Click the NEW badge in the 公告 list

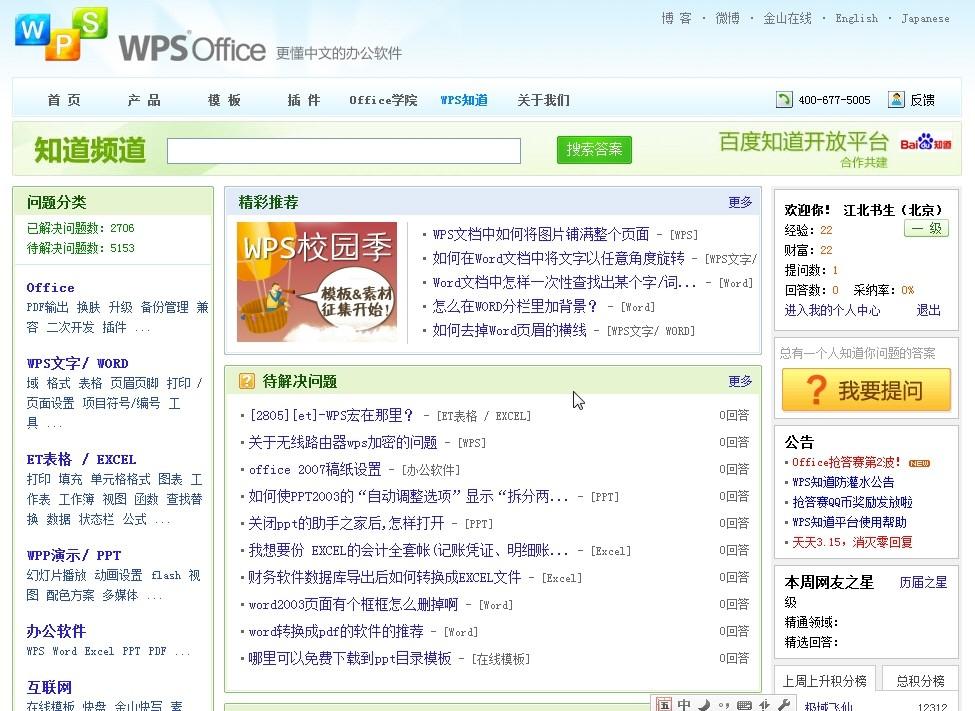coord(919,463)
